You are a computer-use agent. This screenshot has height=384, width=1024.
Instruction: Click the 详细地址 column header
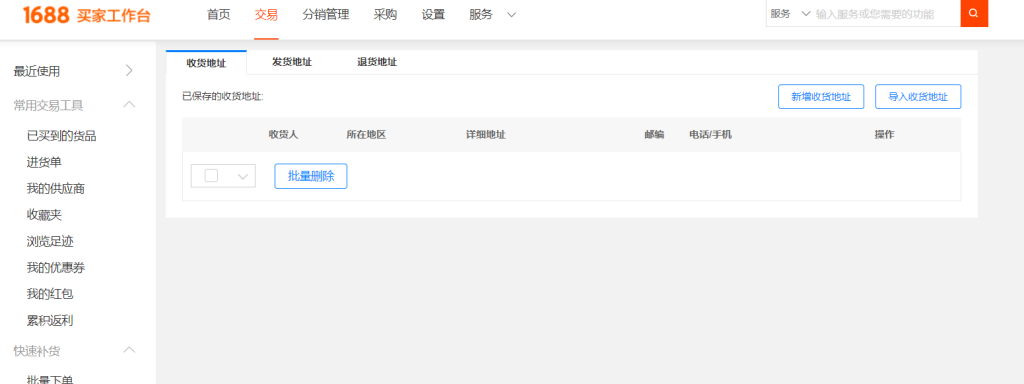[486, 135]
